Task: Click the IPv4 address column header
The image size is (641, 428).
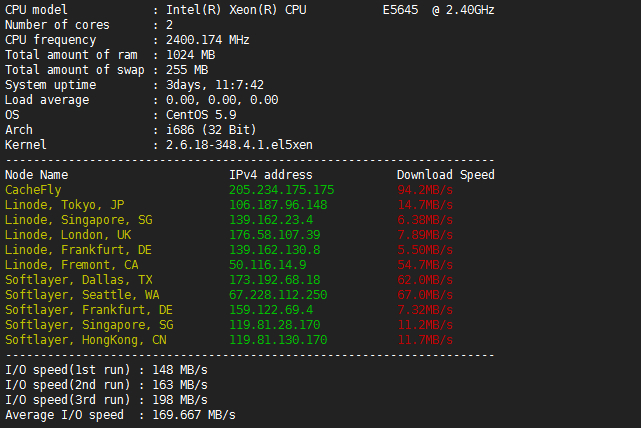Action: pos(271,175)
